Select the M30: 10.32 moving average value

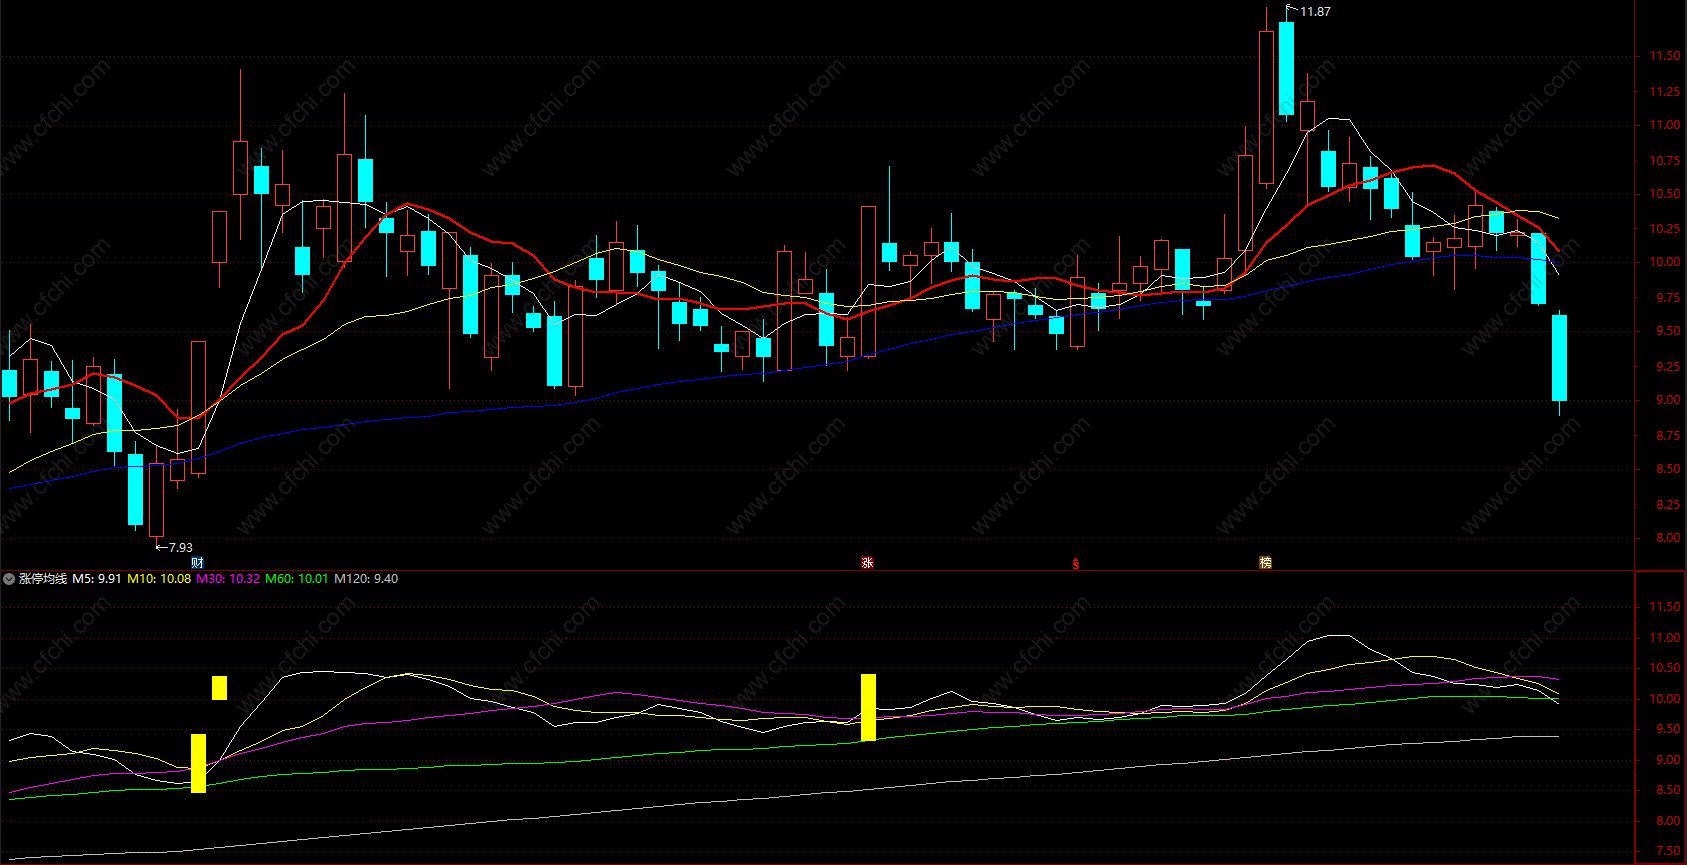[228, 579]
